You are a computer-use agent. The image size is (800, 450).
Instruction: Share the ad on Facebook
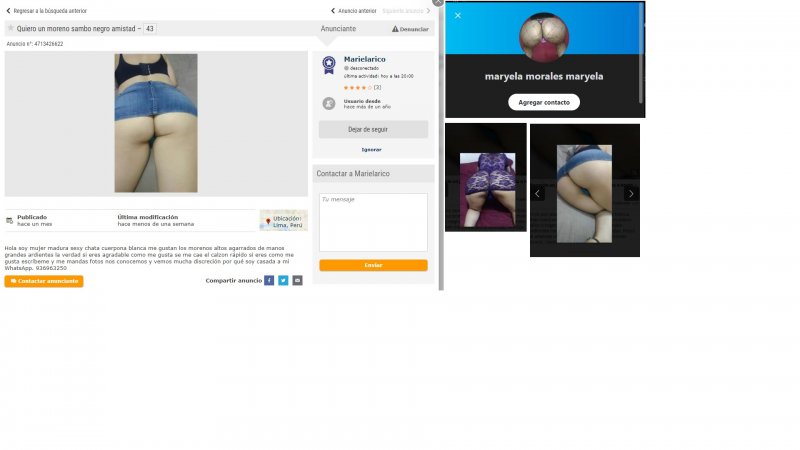coord(269,281)
